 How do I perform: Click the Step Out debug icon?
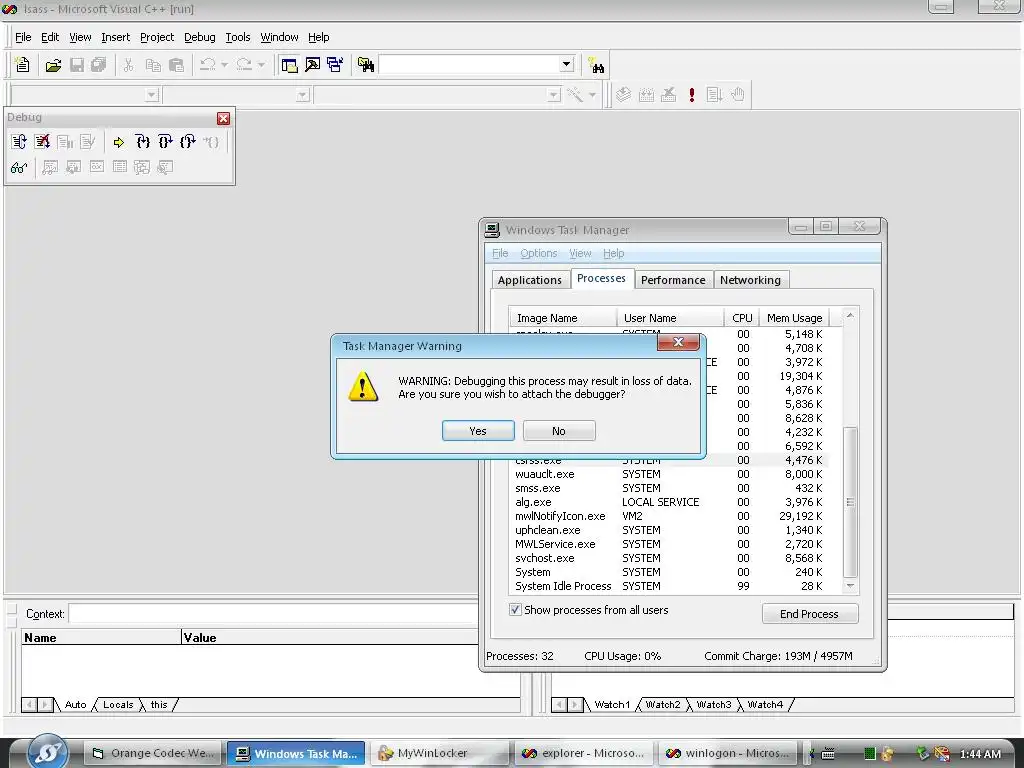coord(188,142)
